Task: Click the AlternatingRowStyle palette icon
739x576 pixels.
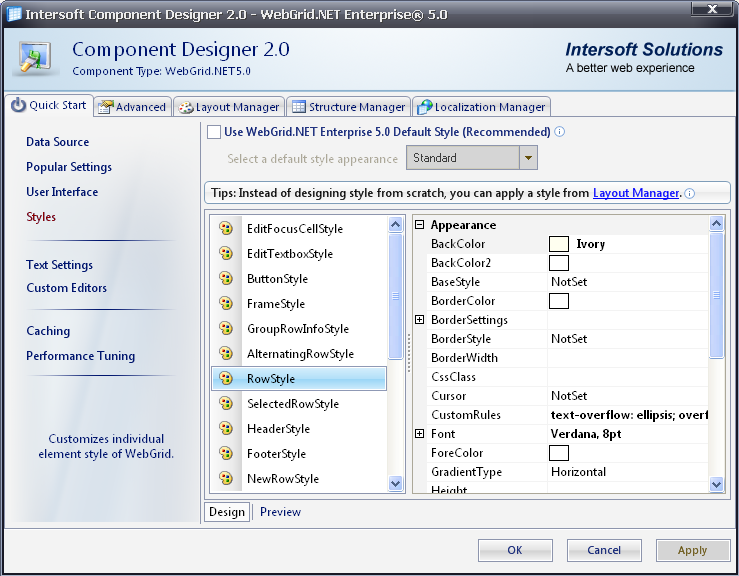Action: [x=226, y=353]
